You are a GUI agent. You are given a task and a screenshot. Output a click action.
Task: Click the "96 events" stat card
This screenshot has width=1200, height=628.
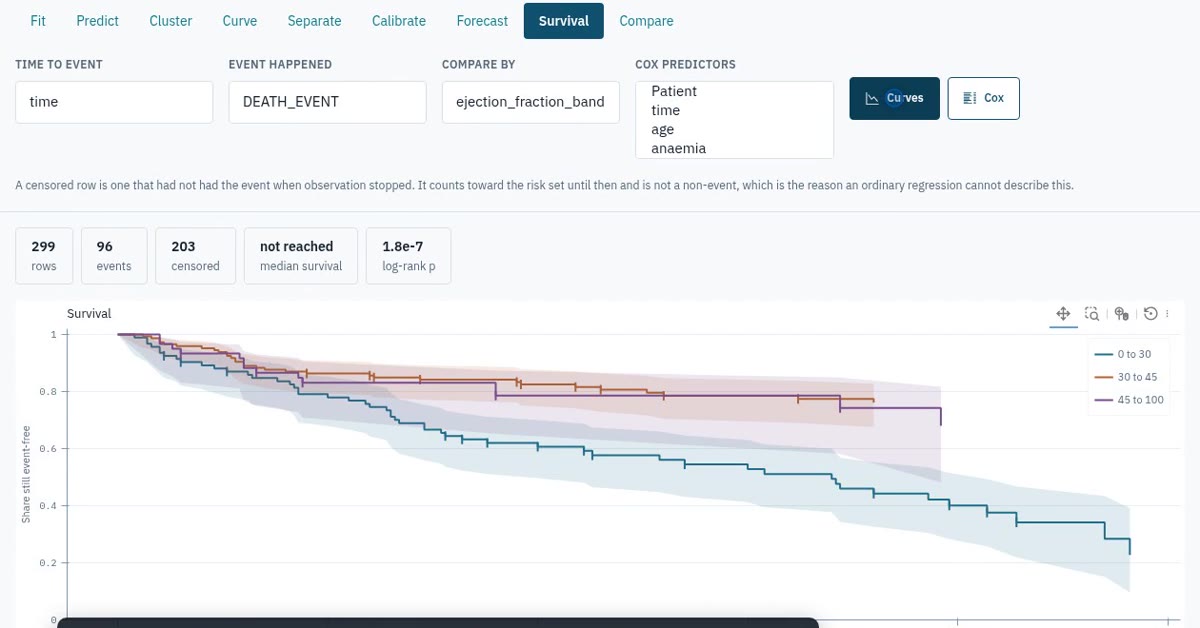pyautogui.click(x=114, y=256)
